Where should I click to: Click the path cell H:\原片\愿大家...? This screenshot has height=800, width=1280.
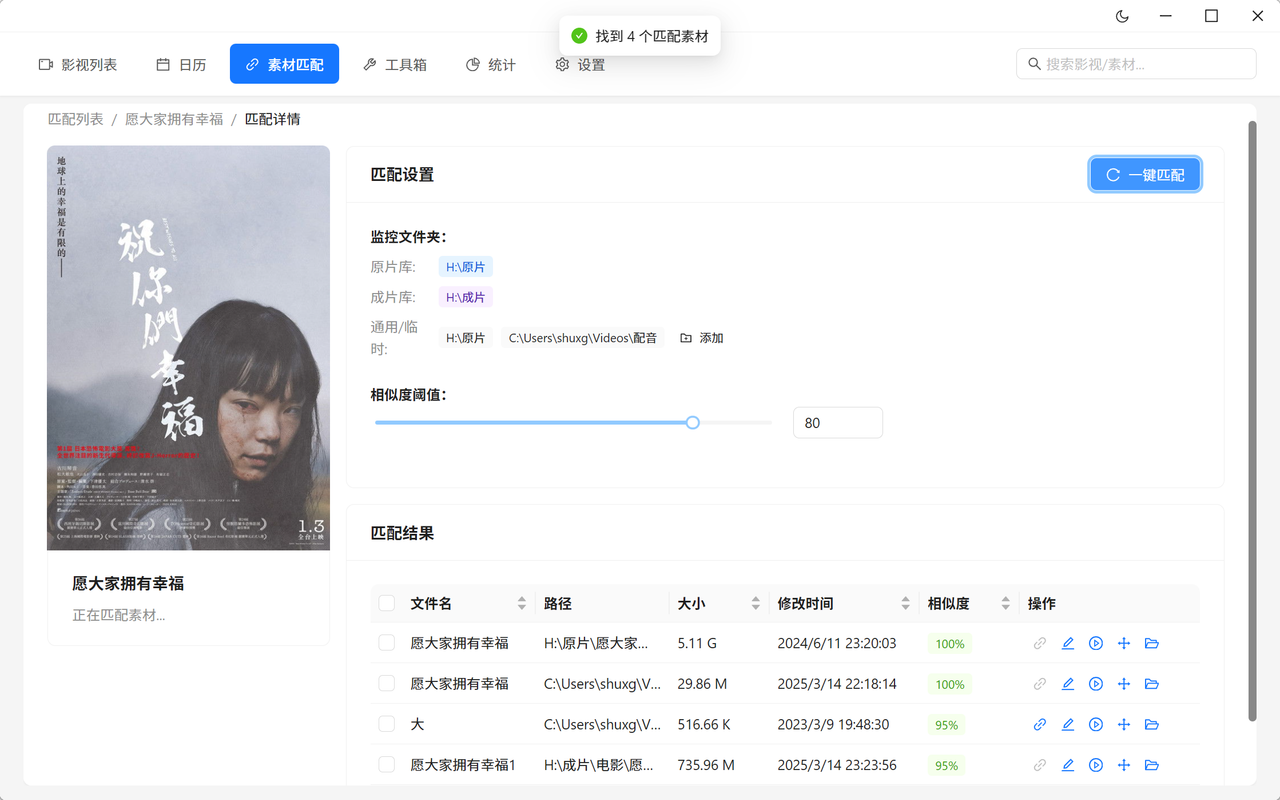(x=596, y=643)
